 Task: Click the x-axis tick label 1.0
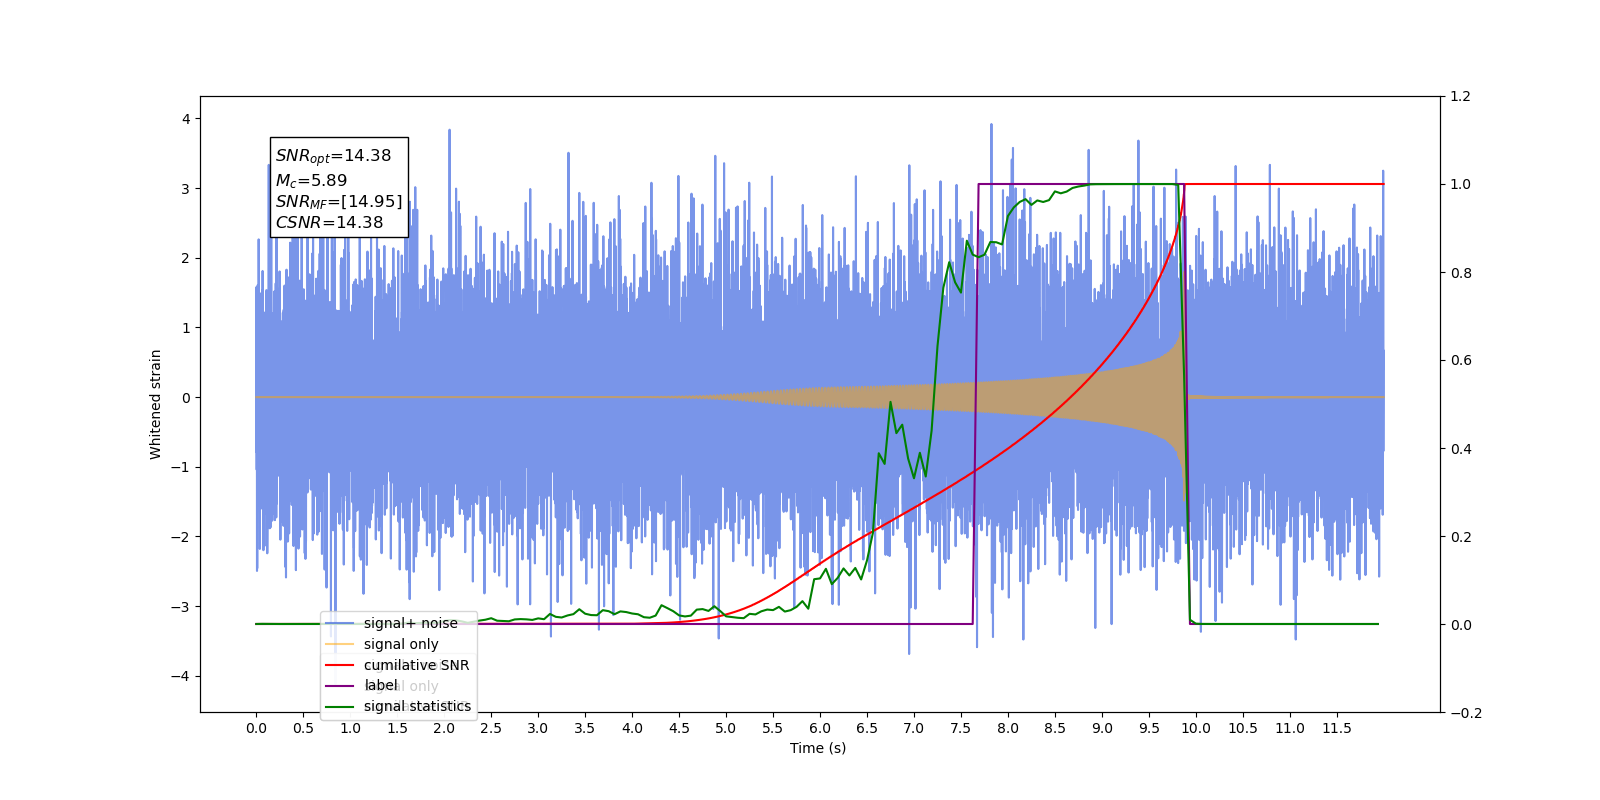[350, 728]
